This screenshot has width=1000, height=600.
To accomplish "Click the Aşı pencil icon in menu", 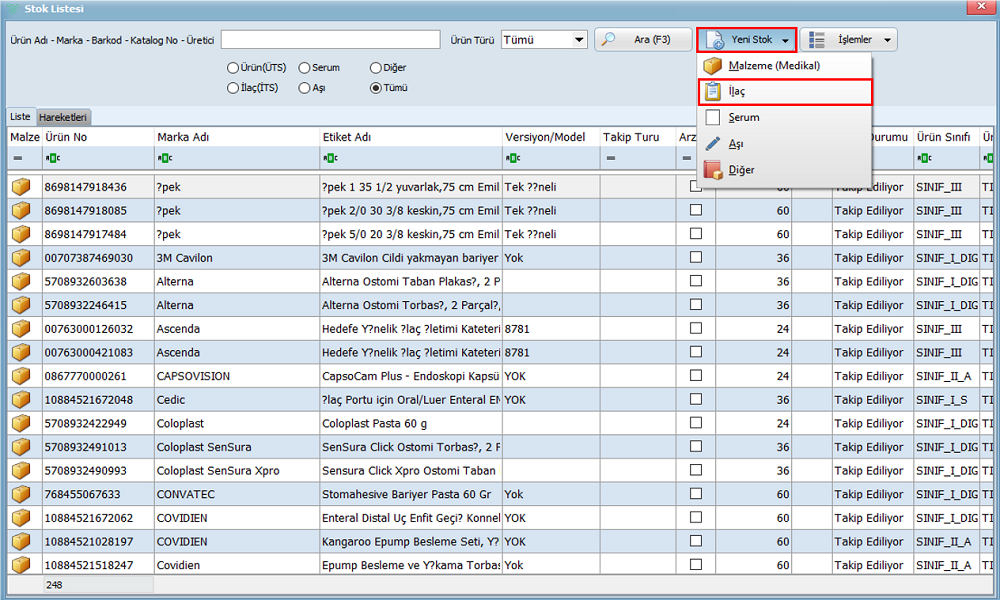I will [713, 144].
